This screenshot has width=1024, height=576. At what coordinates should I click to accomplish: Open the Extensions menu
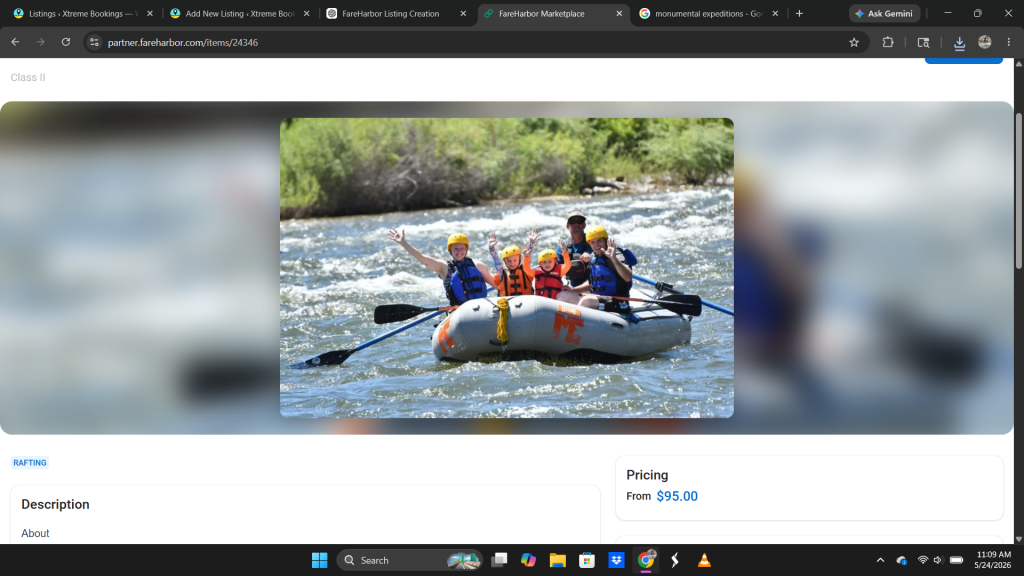pyautogui.click(x=888, y=42)
